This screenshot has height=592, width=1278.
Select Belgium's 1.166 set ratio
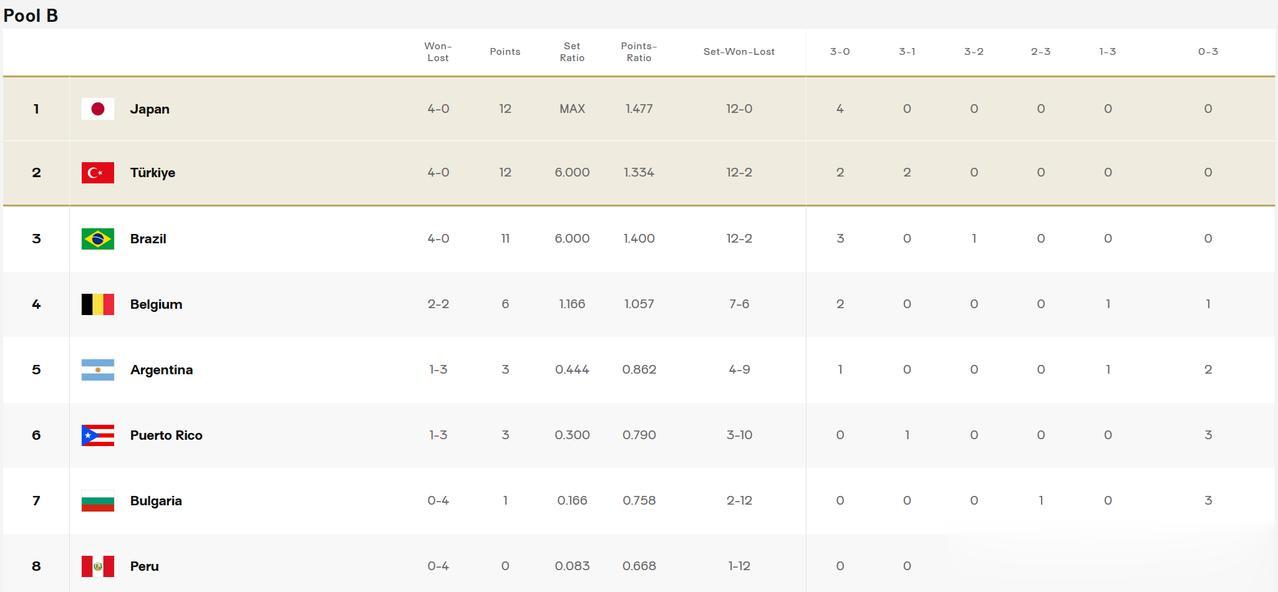pos(572,304)
